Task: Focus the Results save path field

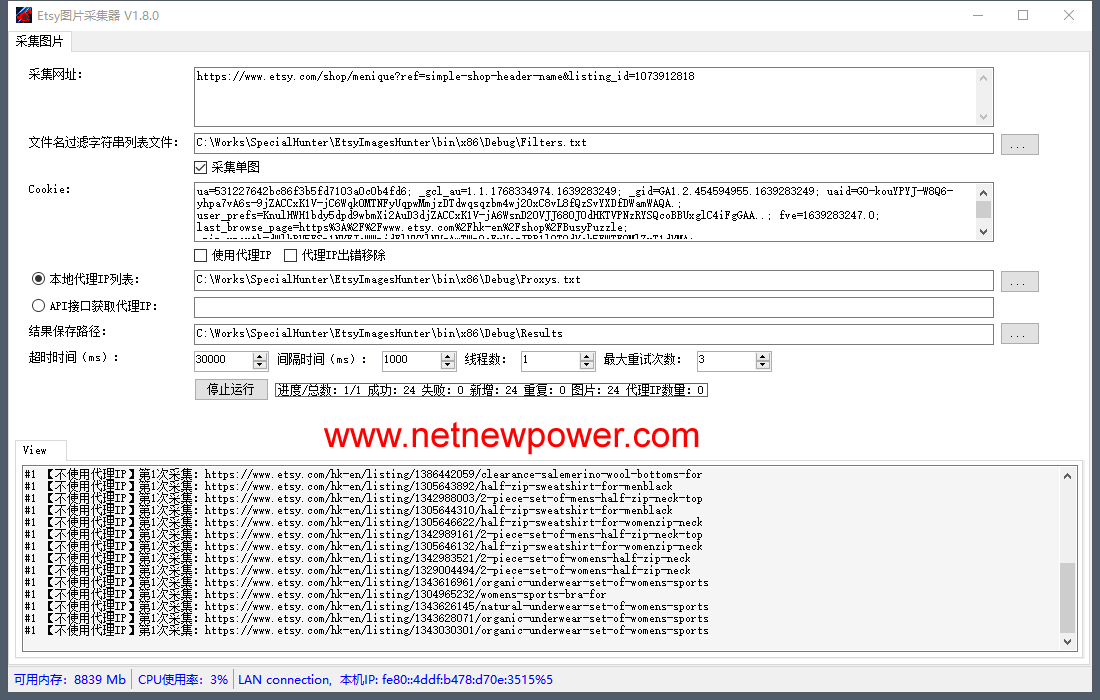Action: click(x=593, y=334)
